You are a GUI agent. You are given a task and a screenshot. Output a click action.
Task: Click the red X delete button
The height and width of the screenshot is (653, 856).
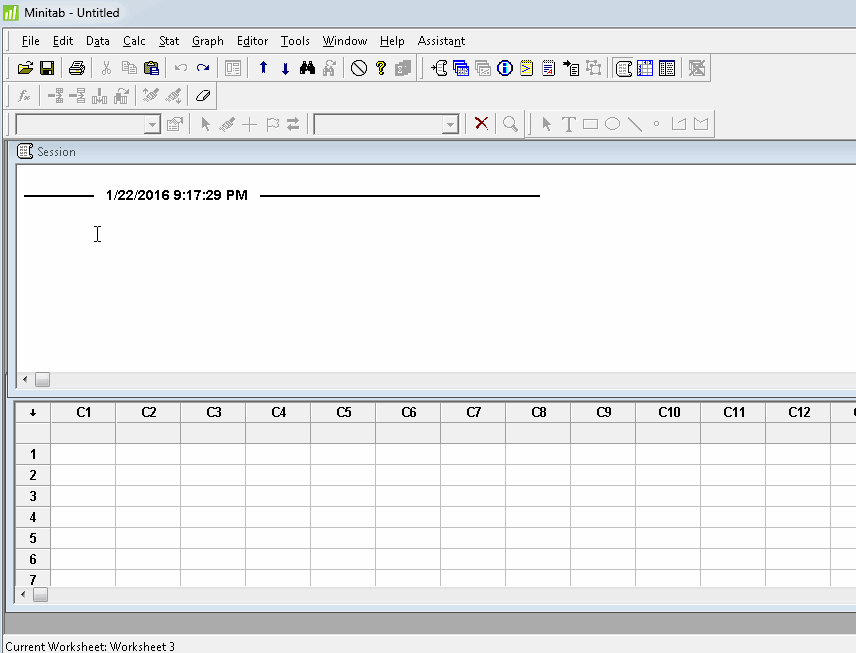click(481, 123)
